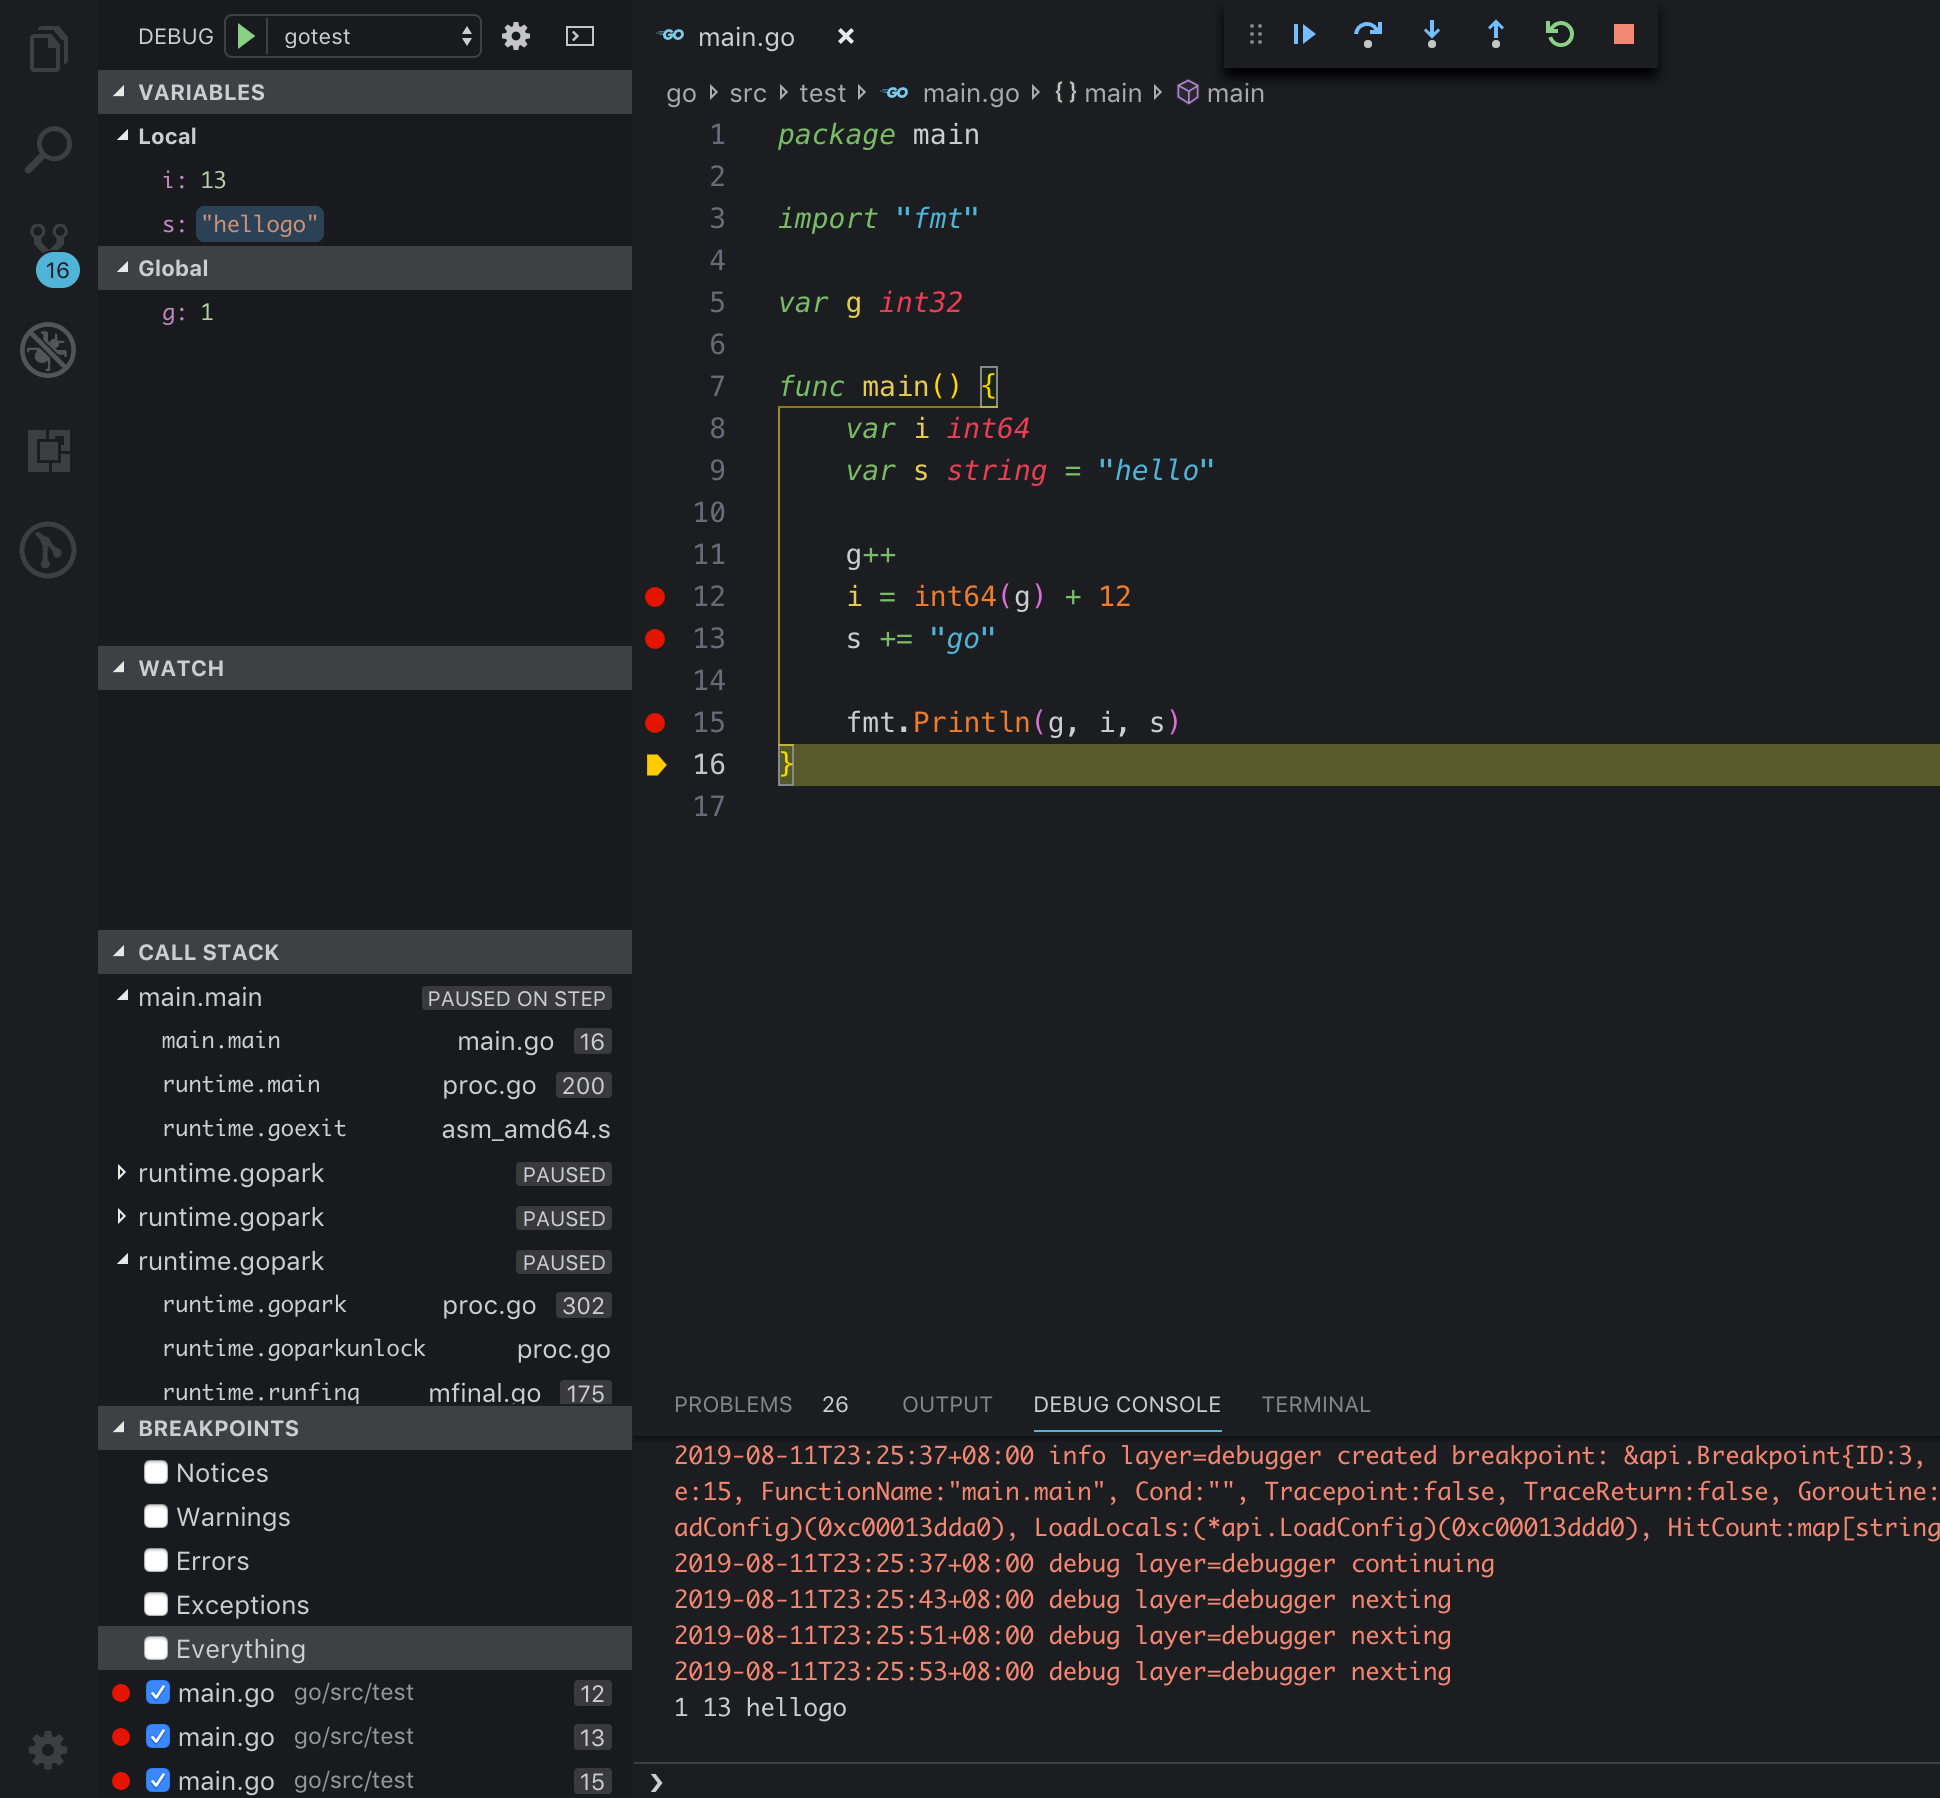
Task: Toggle the Everything breakpoint checkbox
Action: (x=156, y=1648)
